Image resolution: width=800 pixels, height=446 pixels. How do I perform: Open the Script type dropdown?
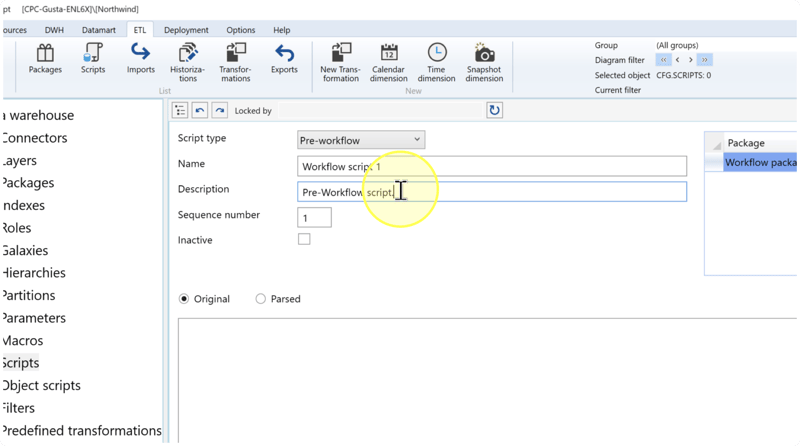361,140
